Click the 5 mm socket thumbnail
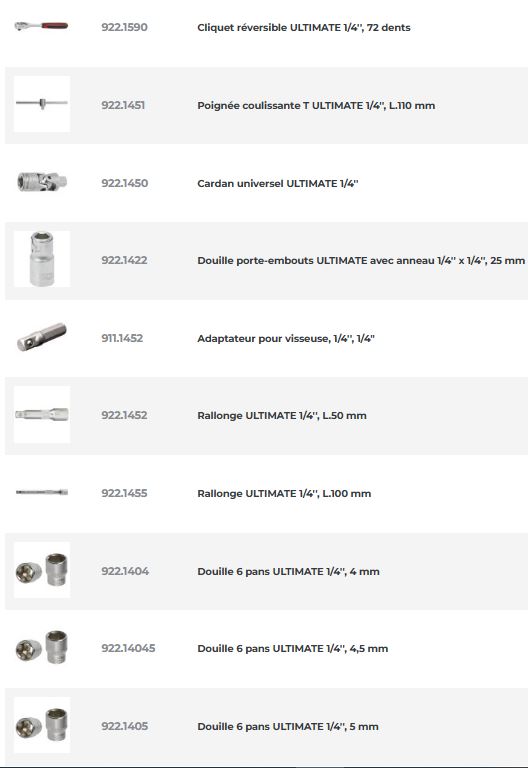 [42, 725]
